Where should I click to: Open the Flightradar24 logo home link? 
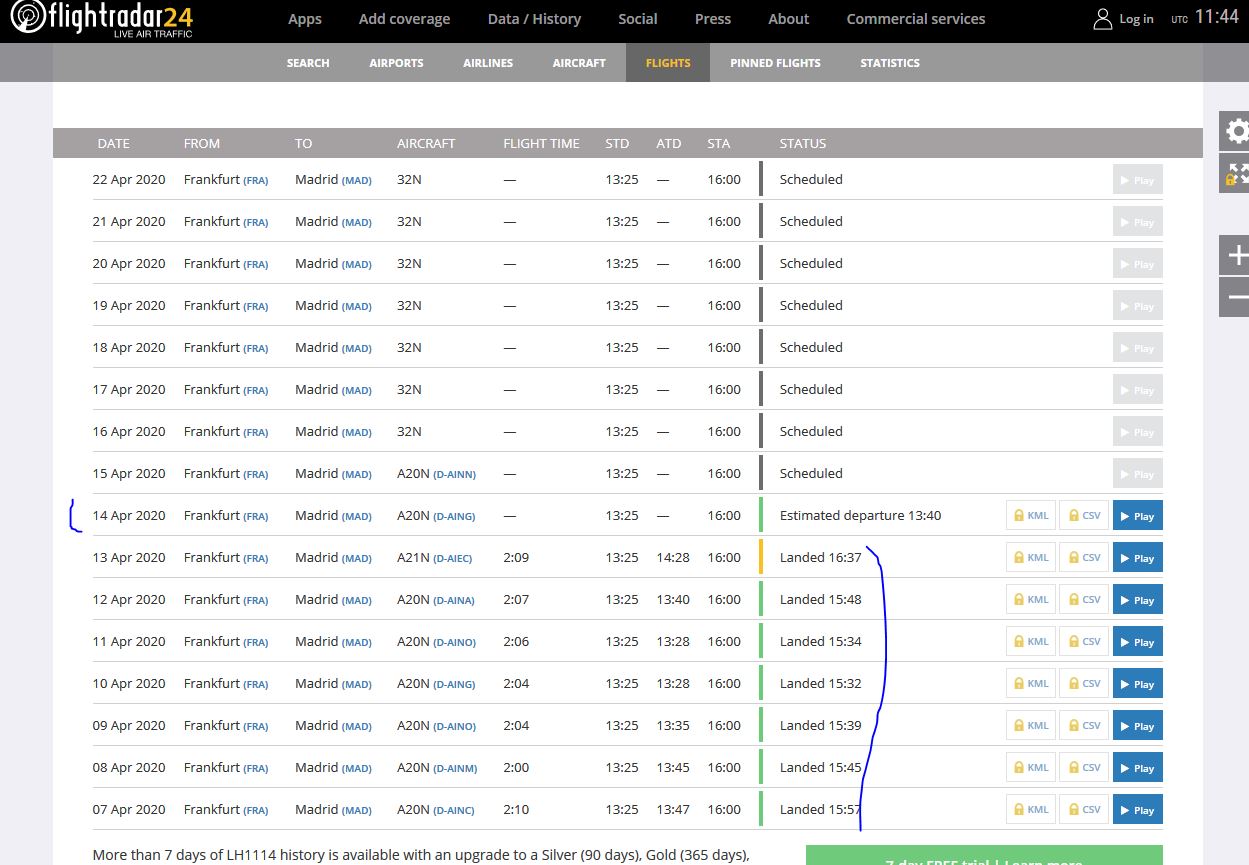pos(101,21)
